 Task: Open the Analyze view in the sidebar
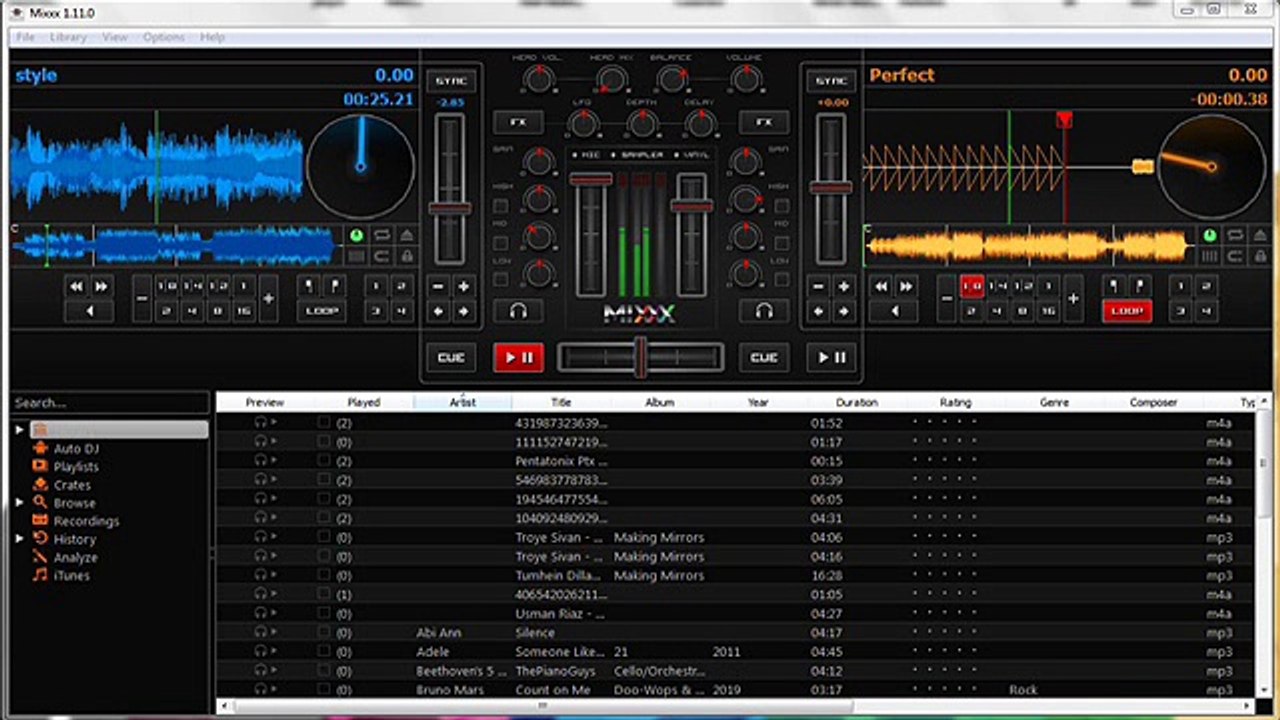tap(75, 557)
